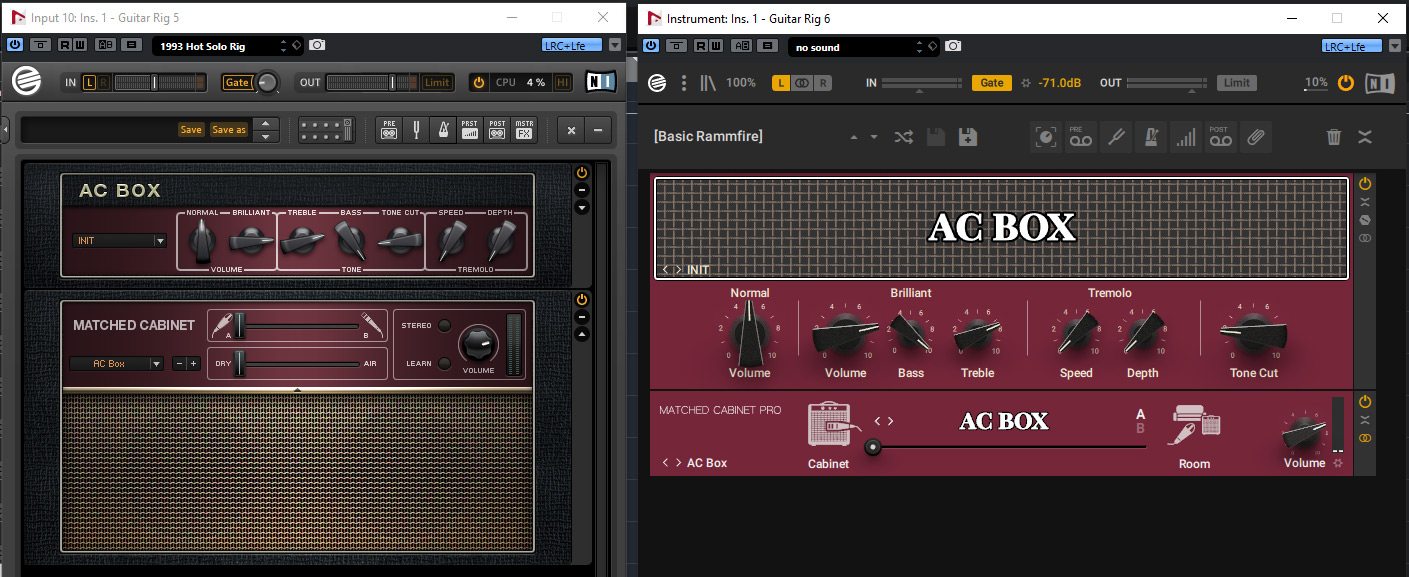Enable the Limit button in Guitar Rig 6
This screenshot has width=1409, height=577.
click(1237, 83)
